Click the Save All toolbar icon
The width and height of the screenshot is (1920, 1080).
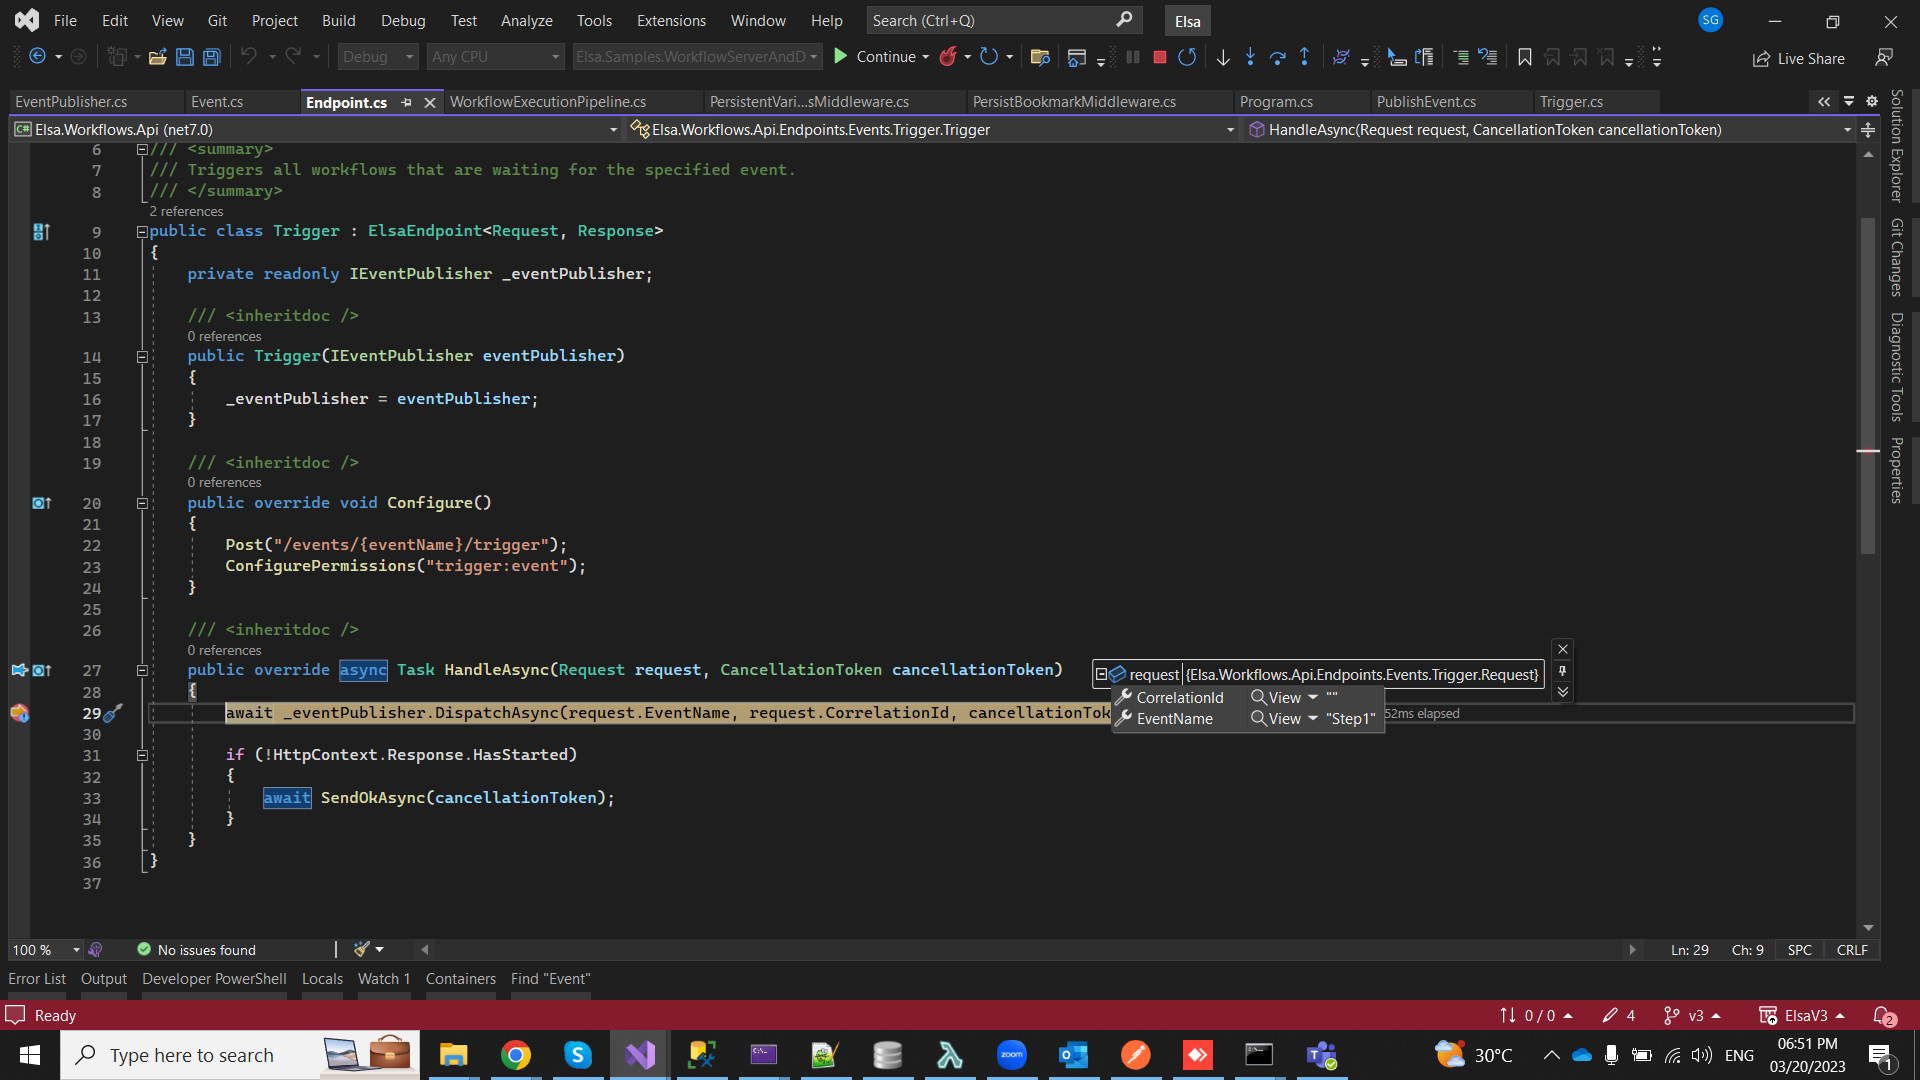[x=211, y=57]
